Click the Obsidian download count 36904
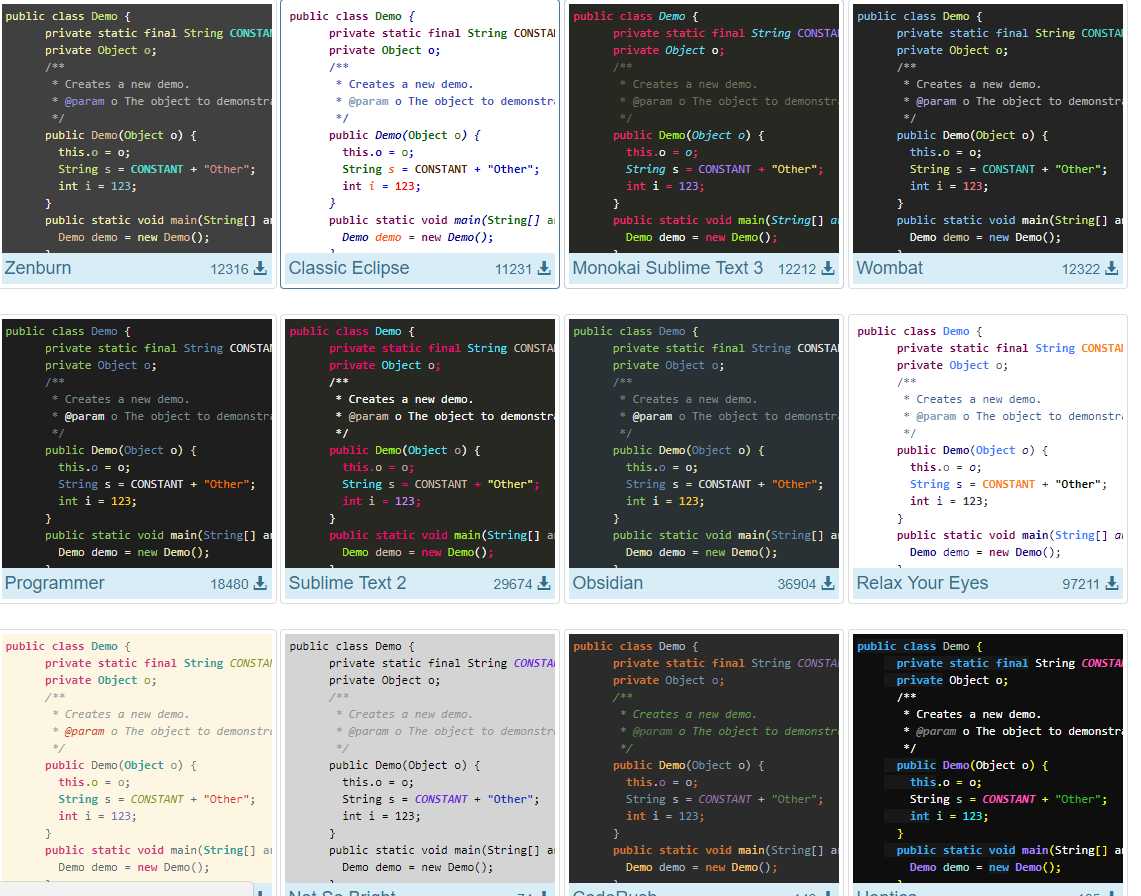 (x=797, y=584)
